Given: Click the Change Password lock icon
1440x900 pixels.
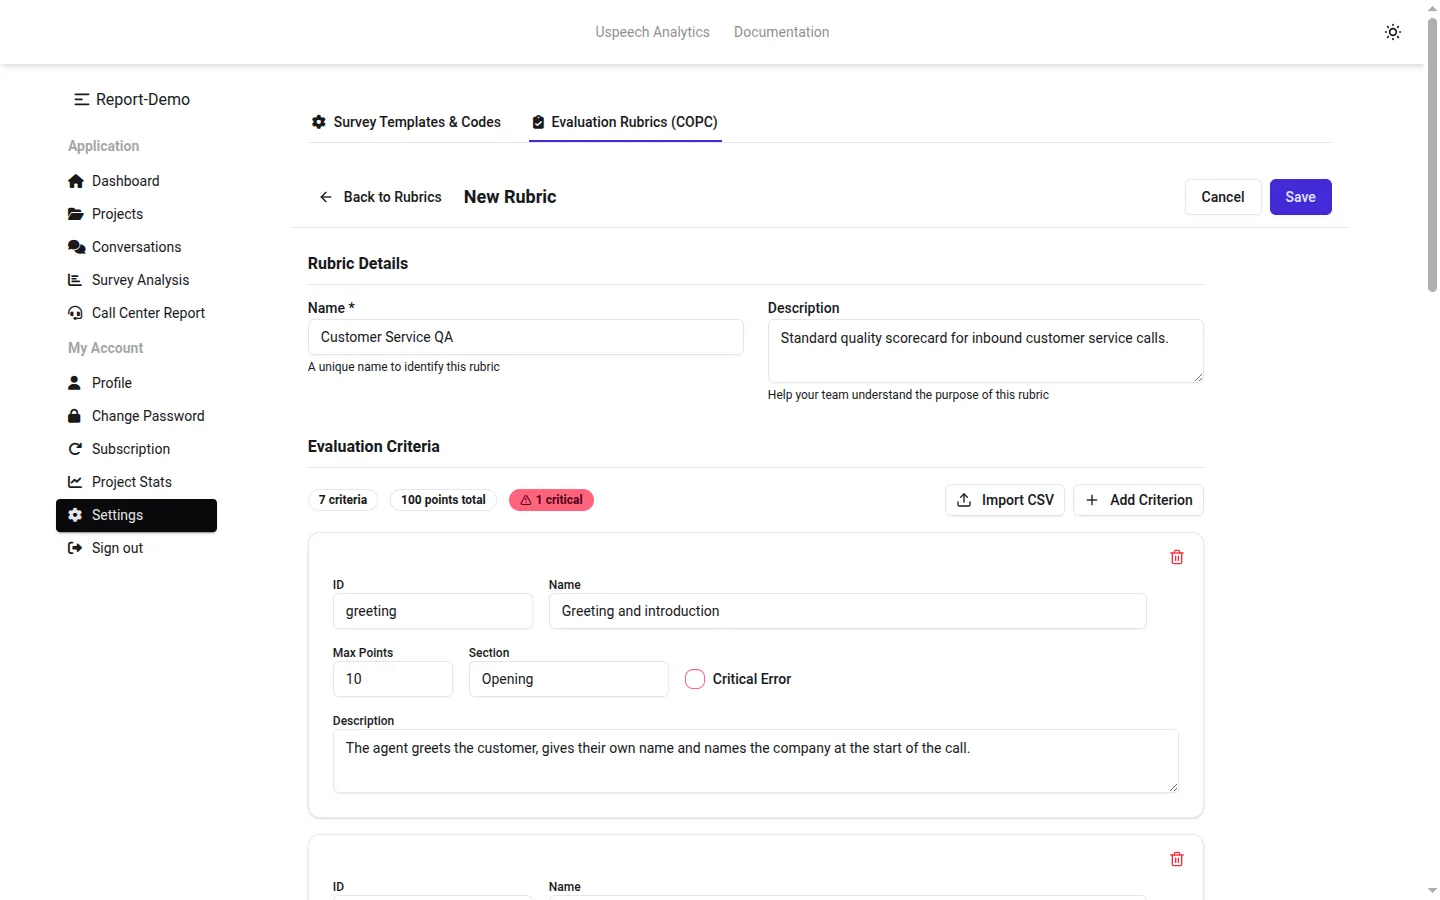Looking at the screenshot, I should 74,416.
